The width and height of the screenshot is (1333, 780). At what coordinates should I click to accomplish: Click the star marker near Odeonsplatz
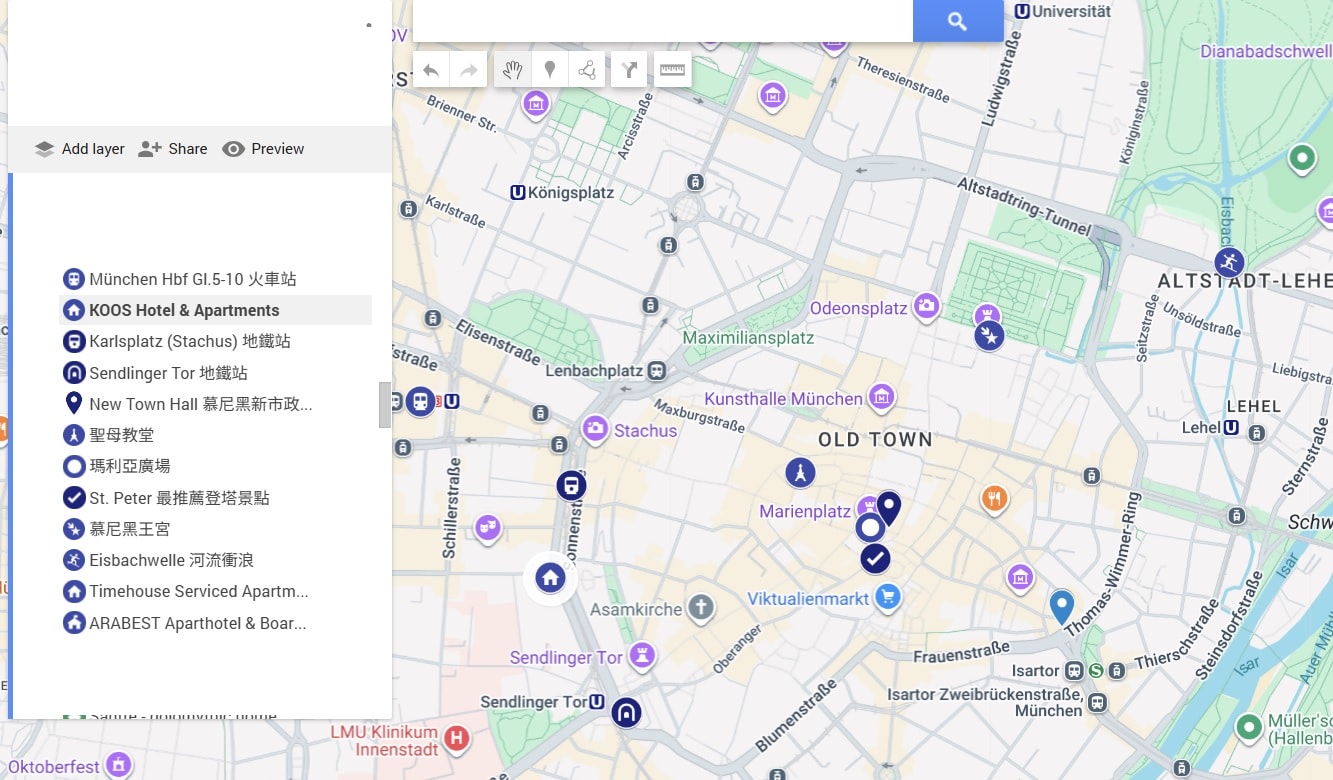[989, 335]
